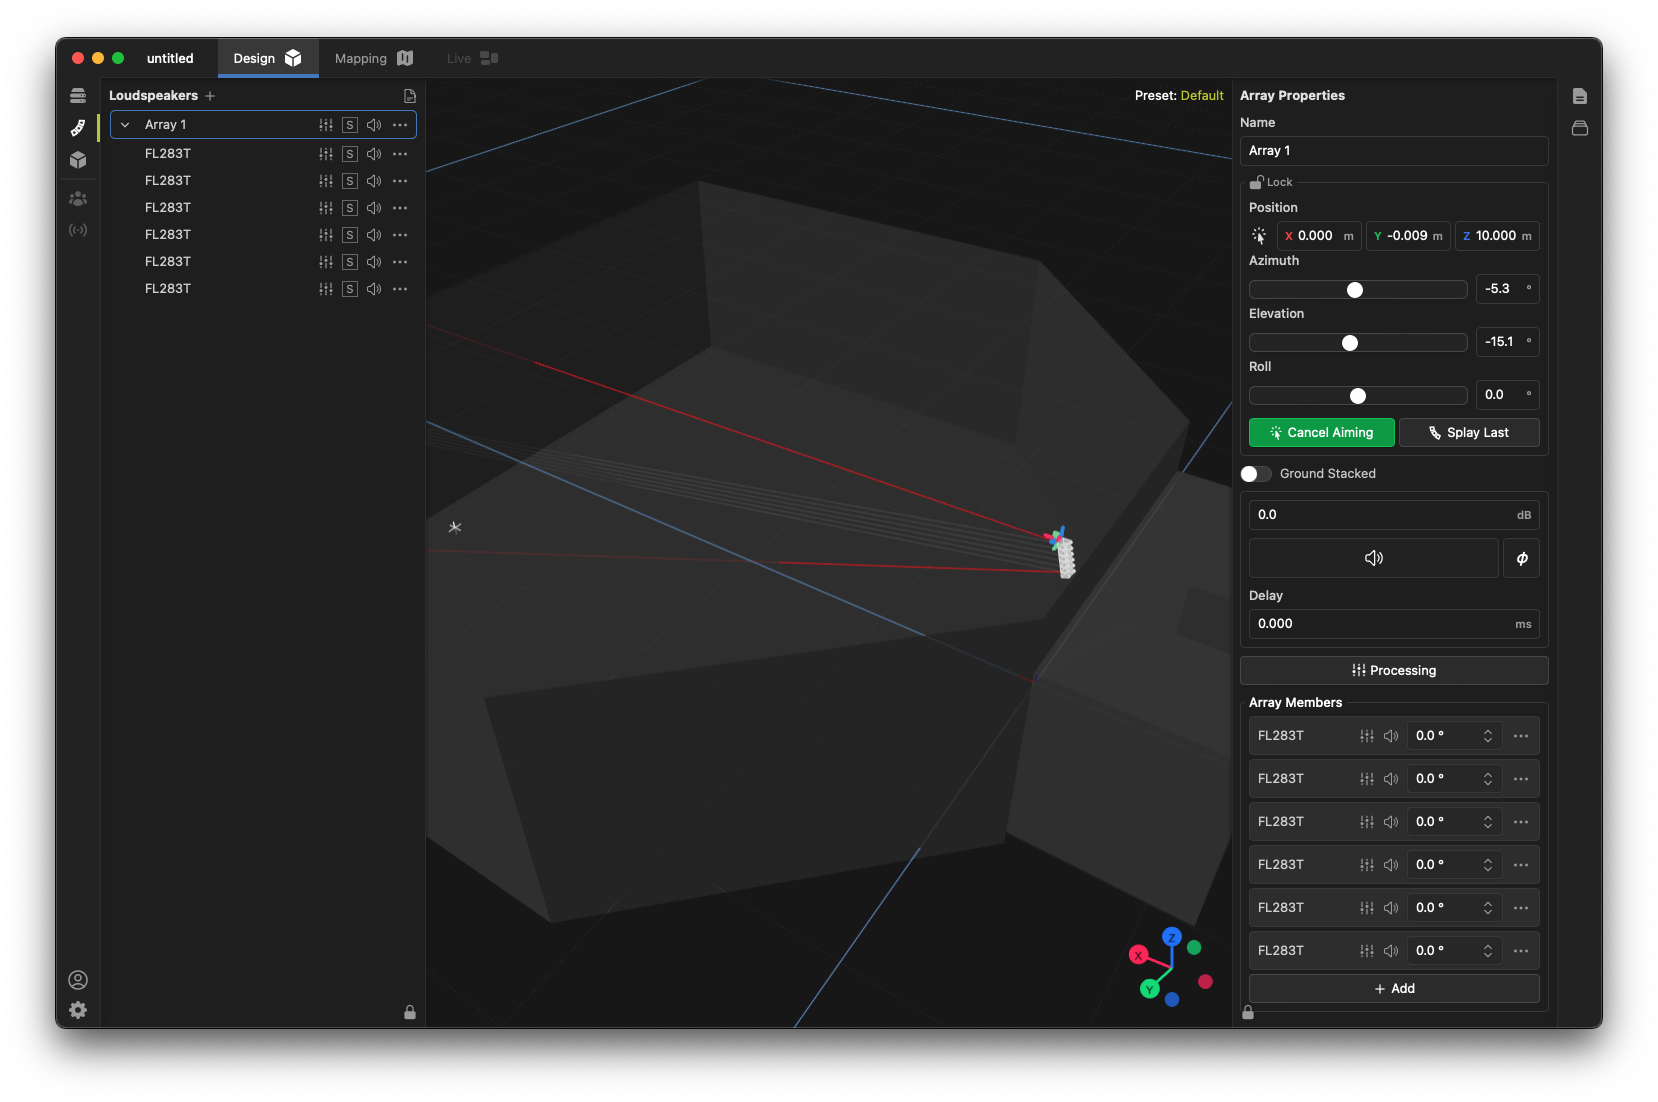This screenshot has width=1658, height=1102.
Task: Open the user account icon
Action: coord(78,980)
